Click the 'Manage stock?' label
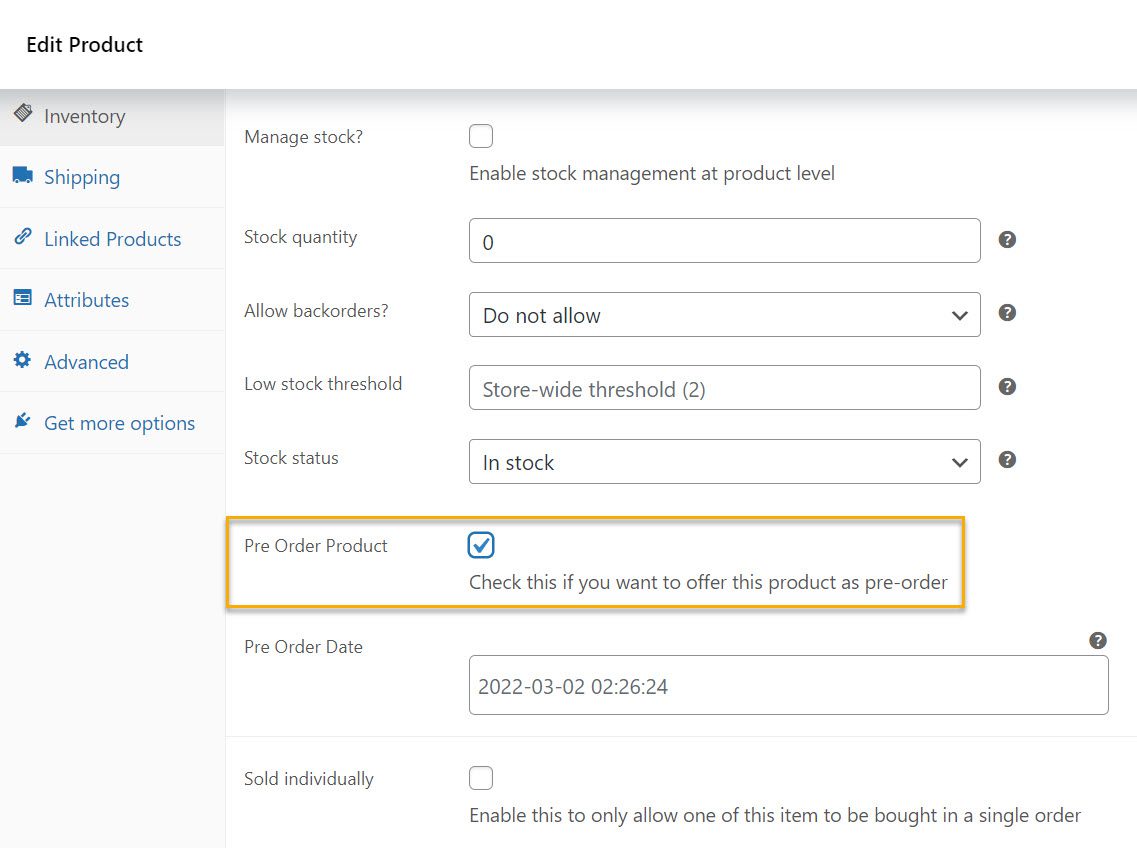 pyautogui.click(x=303, y=137)
